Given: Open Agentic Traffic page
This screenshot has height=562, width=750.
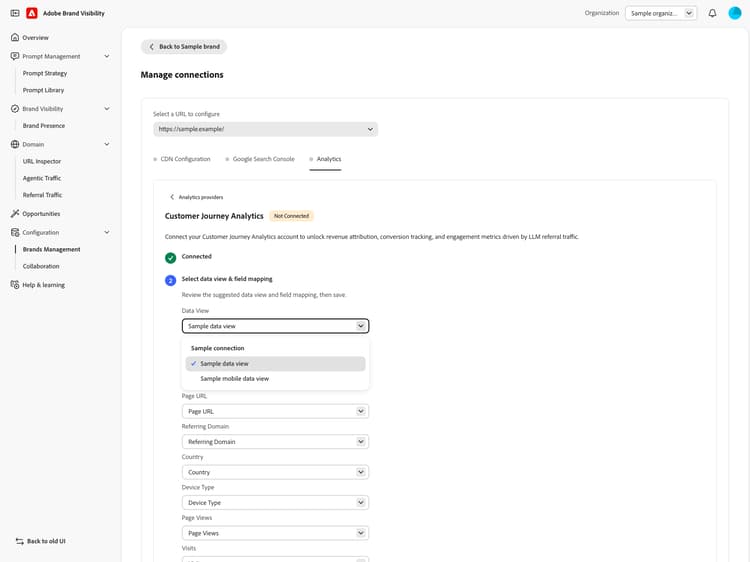Looking at the screenshot, I should tap(42, 178).
